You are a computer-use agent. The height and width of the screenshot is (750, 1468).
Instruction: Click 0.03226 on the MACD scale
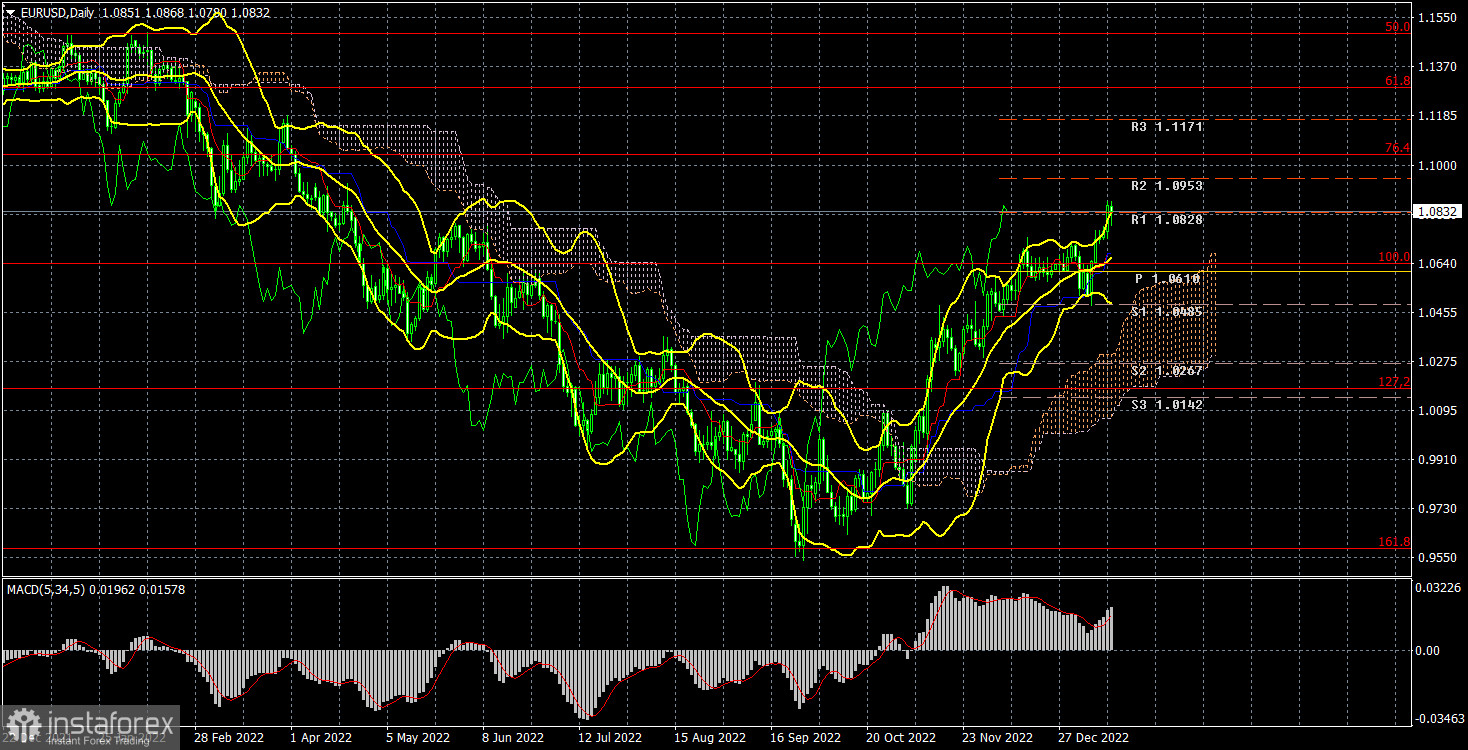coord(1440,587)
